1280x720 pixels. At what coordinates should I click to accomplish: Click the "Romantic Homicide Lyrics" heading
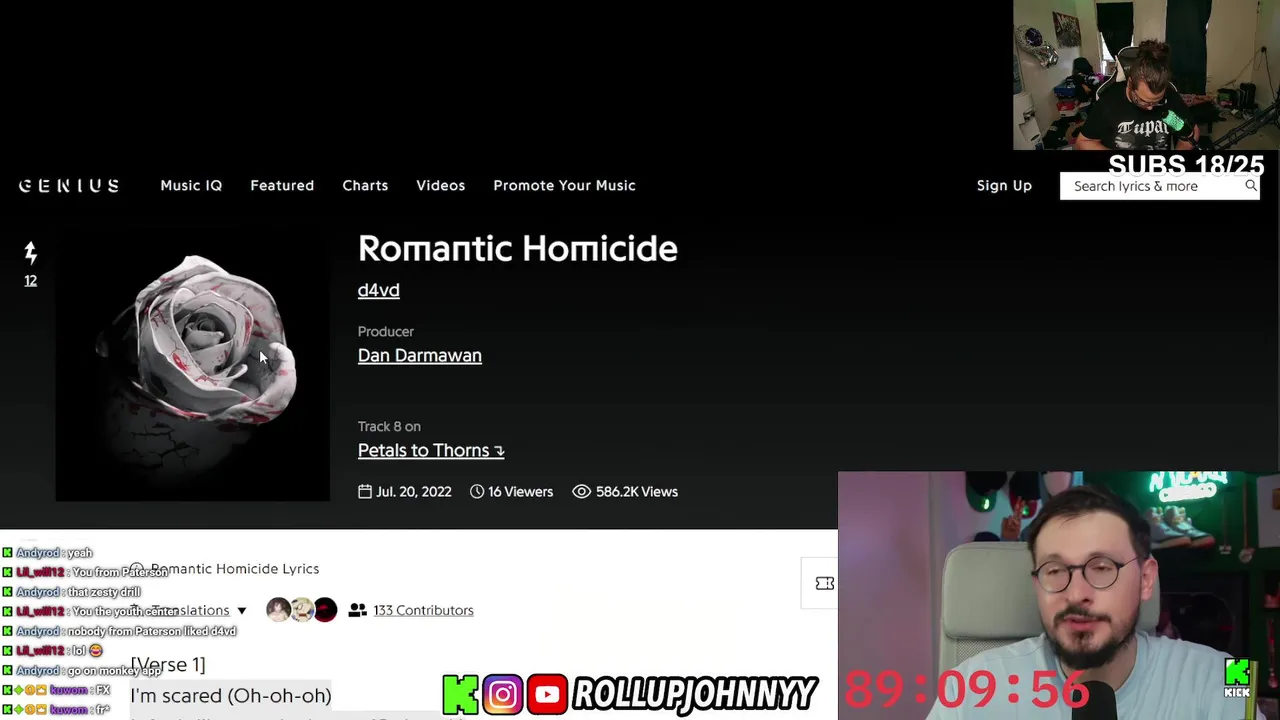point(235,568)
